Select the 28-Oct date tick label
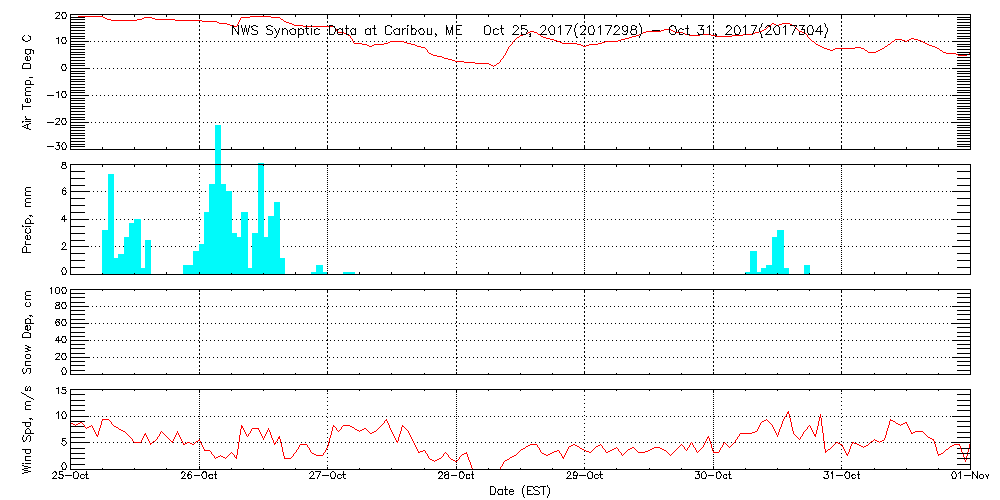Image resolution: width=1000 pixels, height=500 pixels. pos(456,477)
